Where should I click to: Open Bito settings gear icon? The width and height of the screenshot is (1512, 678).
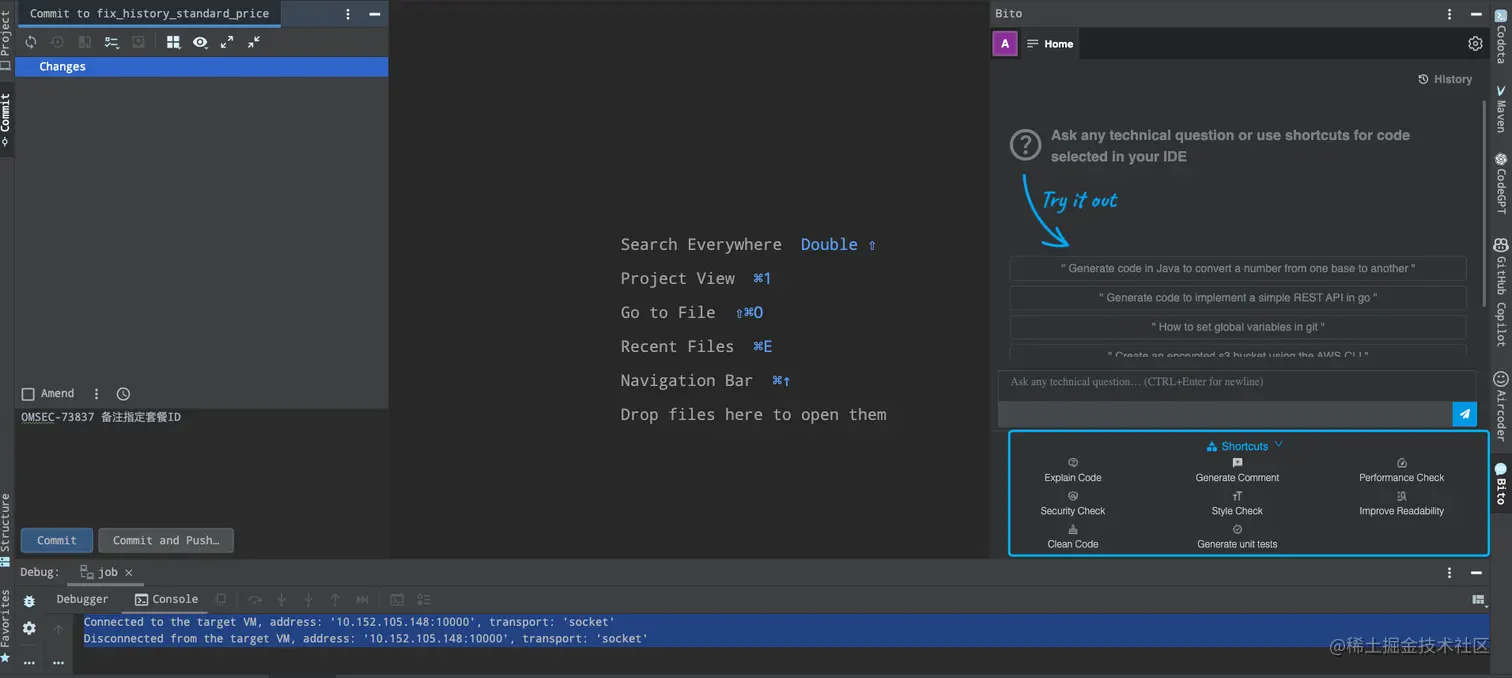click(1475, 44)
